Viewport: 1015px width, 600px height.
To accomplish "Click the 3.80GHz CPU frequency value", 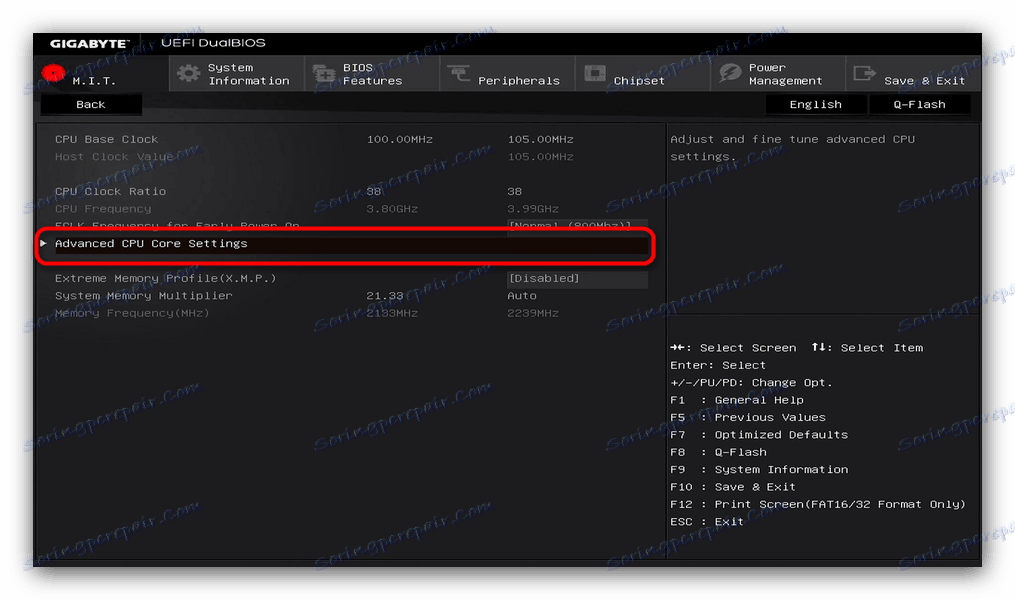I will (x=392, y=209).
